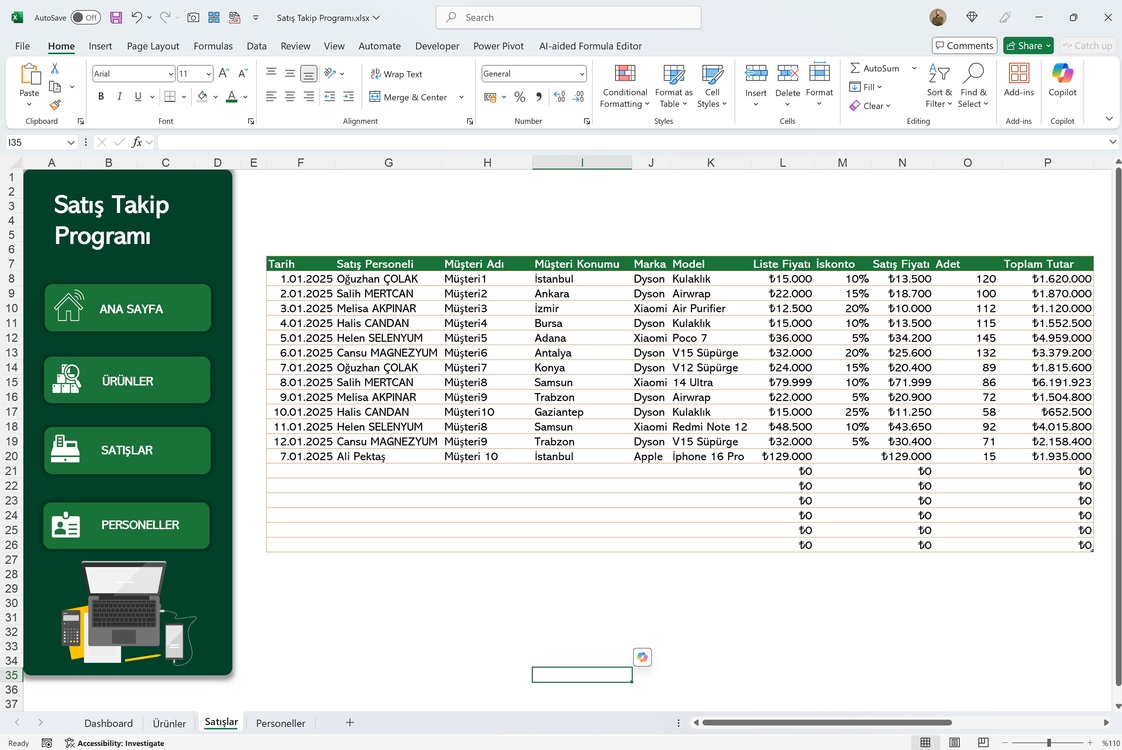Open the Insert ribbon tab

(100, 46)
